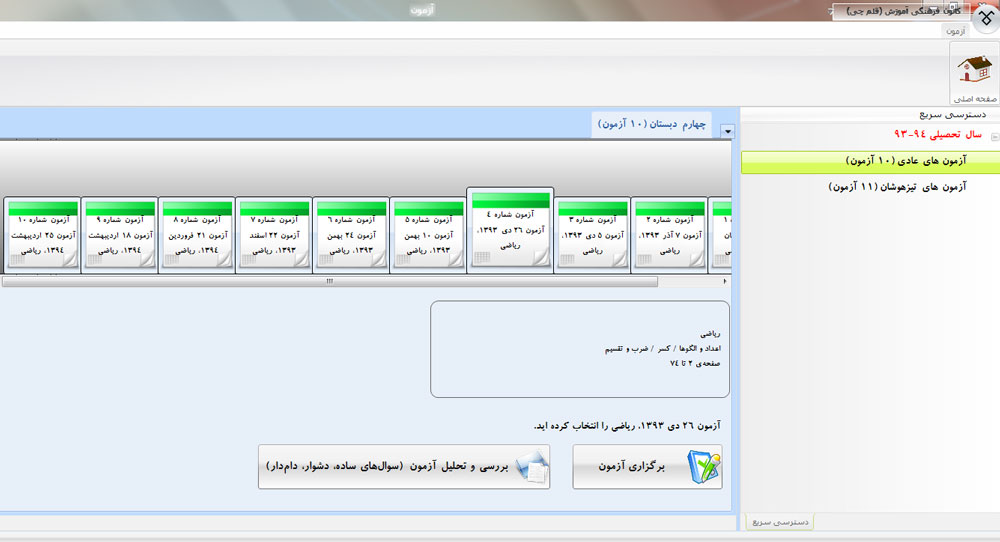This screenshot has width=1000, height=542.
Task: Open the grade dropdown arrow beside چهارم دبستان
Action: click(727, 131)
